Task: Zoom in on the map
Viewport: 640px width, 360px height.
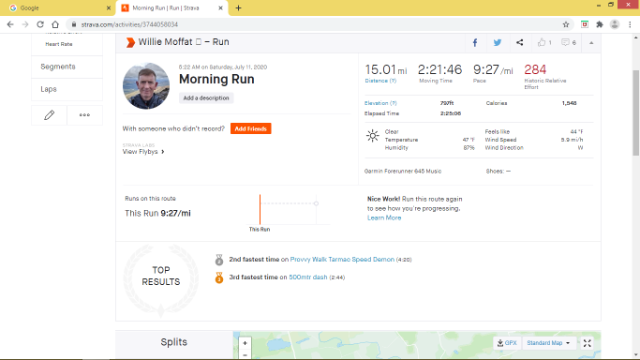Action: pyautogui.click(x=245, y=343)
